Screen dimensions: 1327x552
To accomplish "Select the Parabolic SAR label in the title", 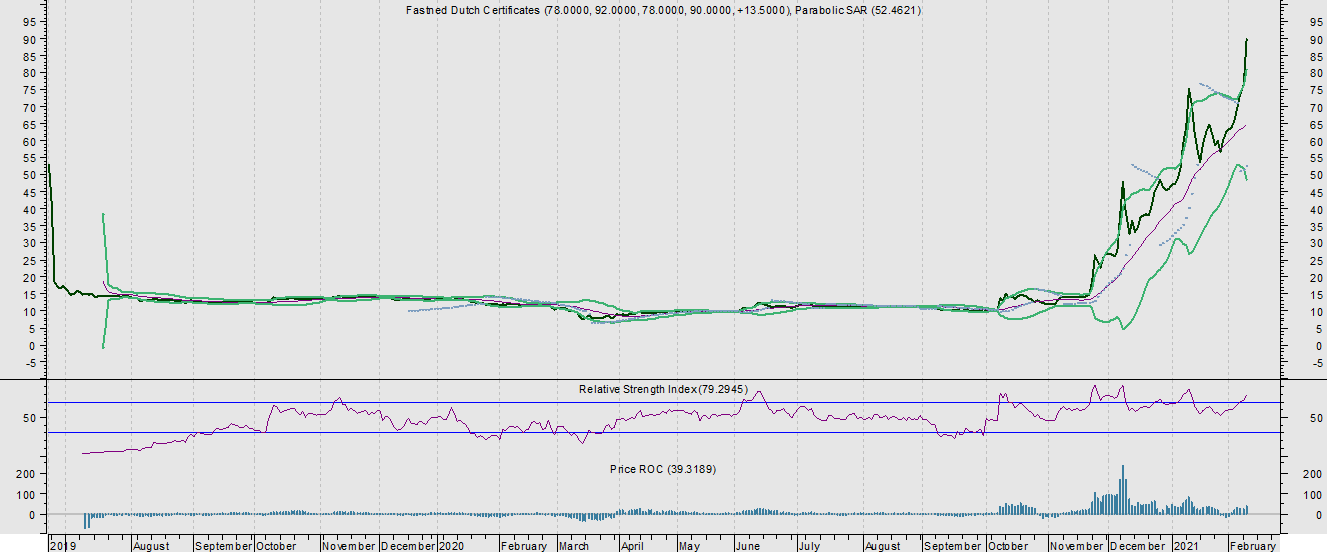I will click(858, 10).
